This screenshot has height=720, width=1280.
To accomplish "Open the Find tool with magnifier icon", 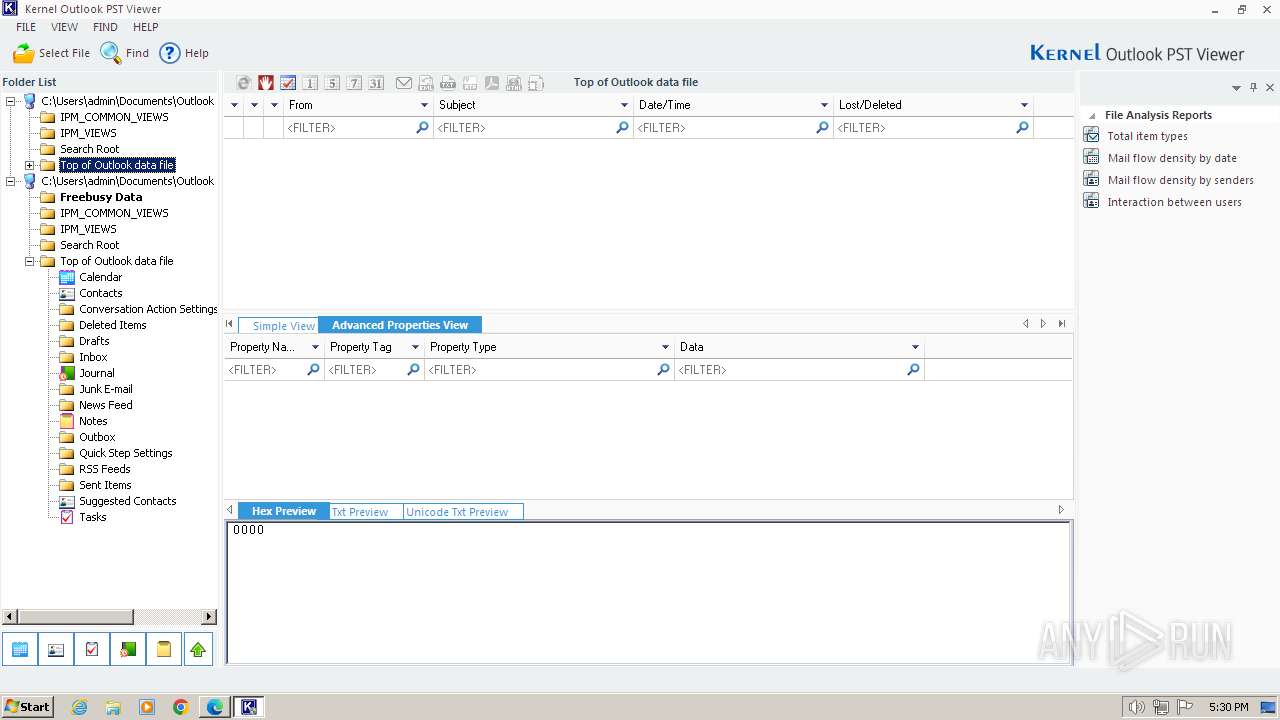I will tap(125, 53).
